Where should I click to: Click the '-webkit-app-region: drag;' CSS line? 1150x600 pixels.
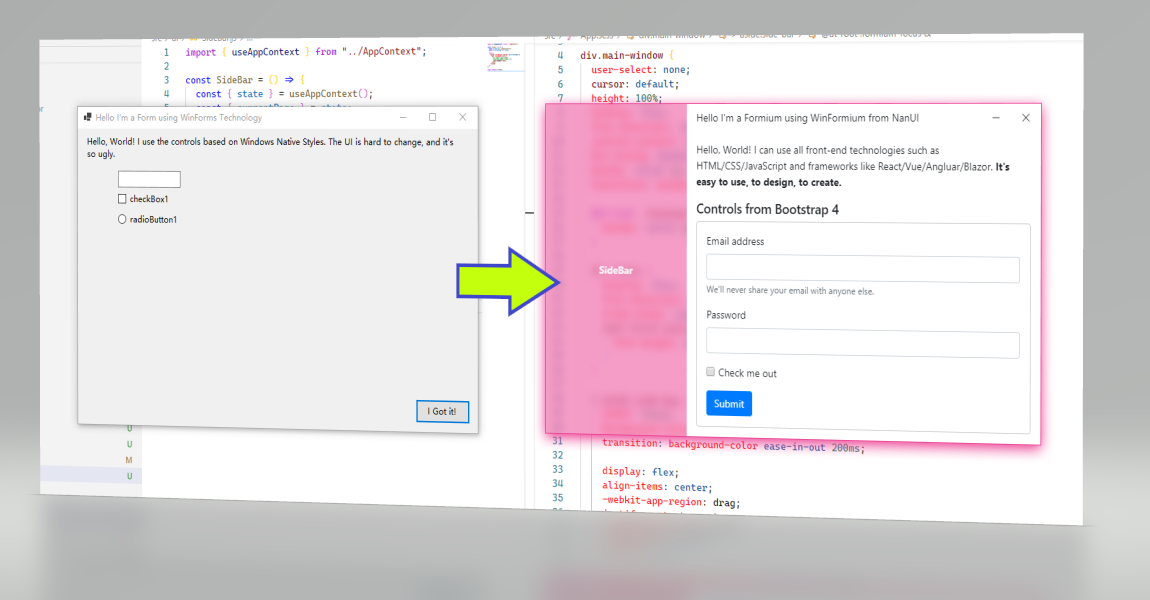[x=671, y=502]
